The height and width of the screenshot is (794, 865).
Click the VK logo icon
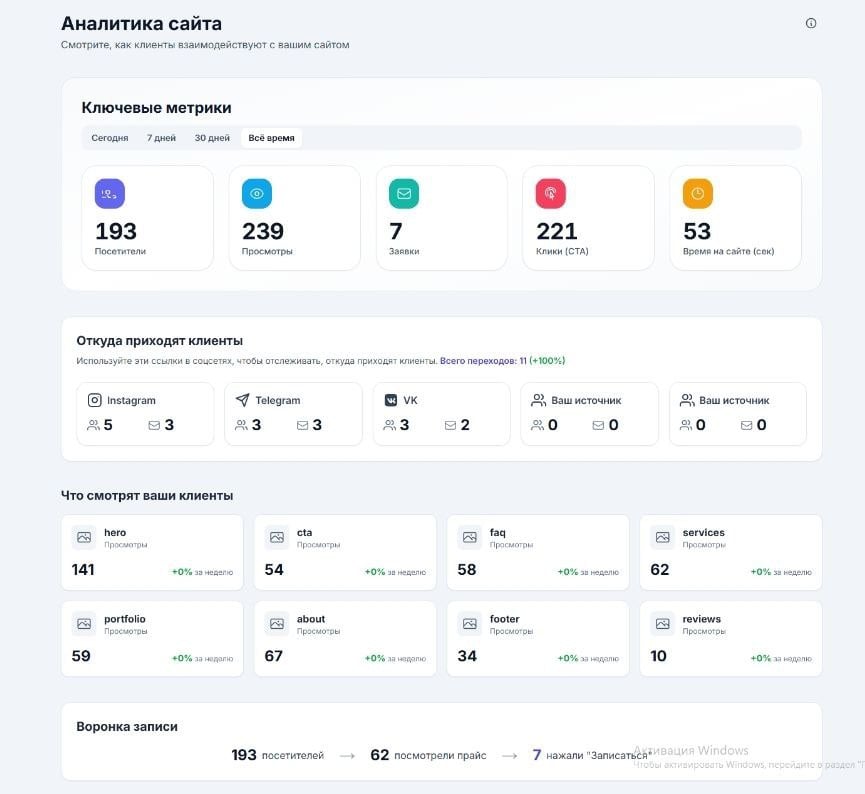(391, 400)
